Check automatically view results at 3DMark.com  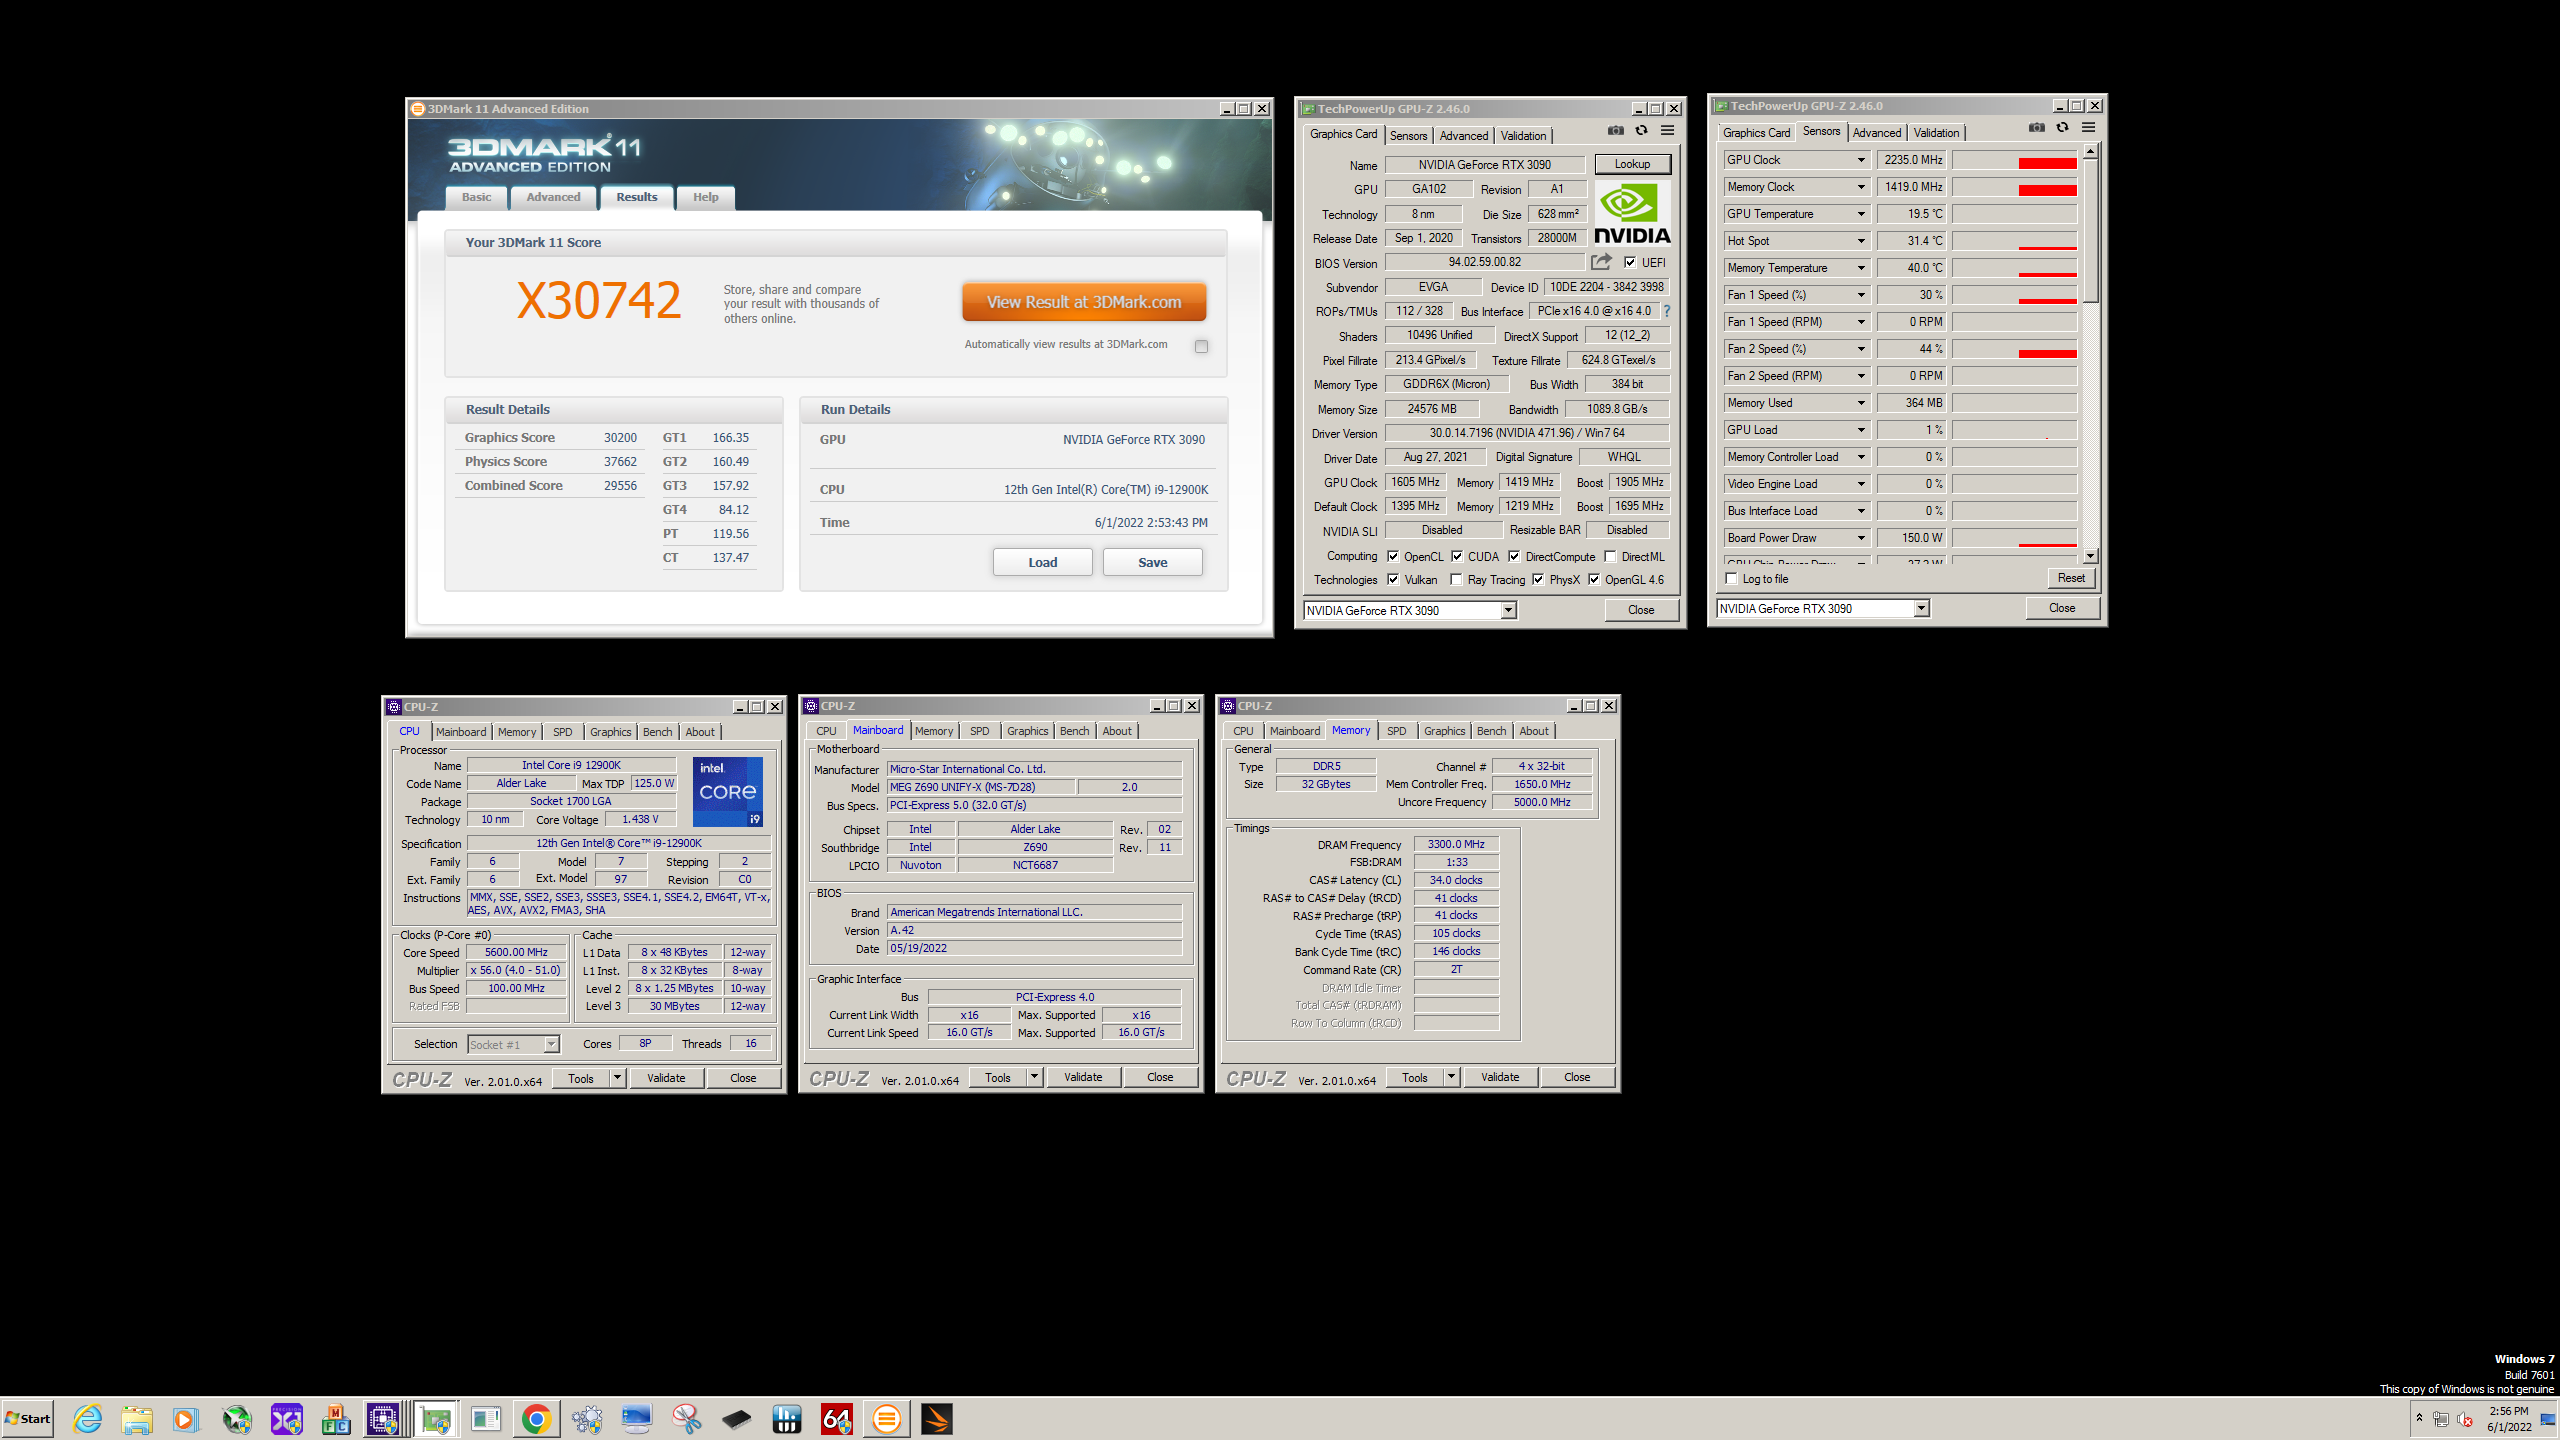[1201, 346]
